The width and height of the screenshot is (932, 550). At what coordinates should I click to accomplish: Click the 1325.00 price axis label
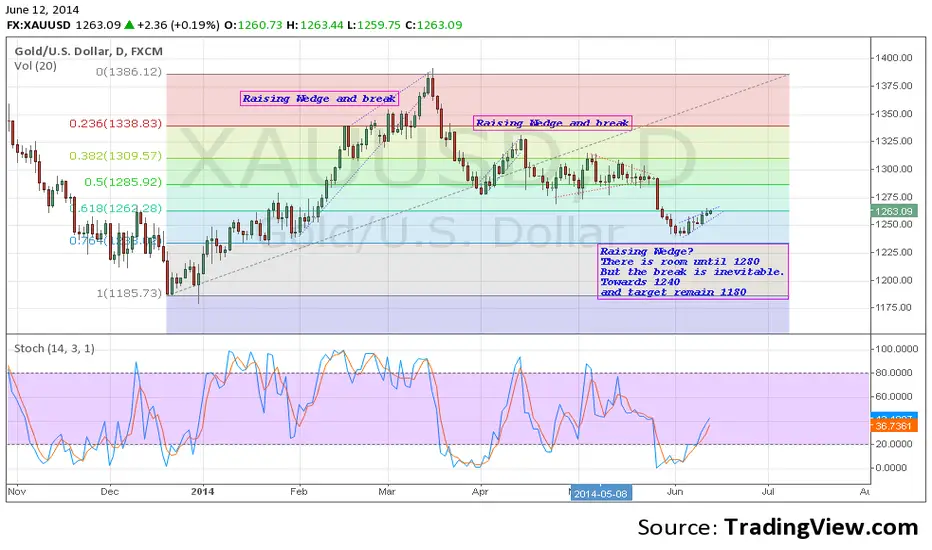[893, 141]
